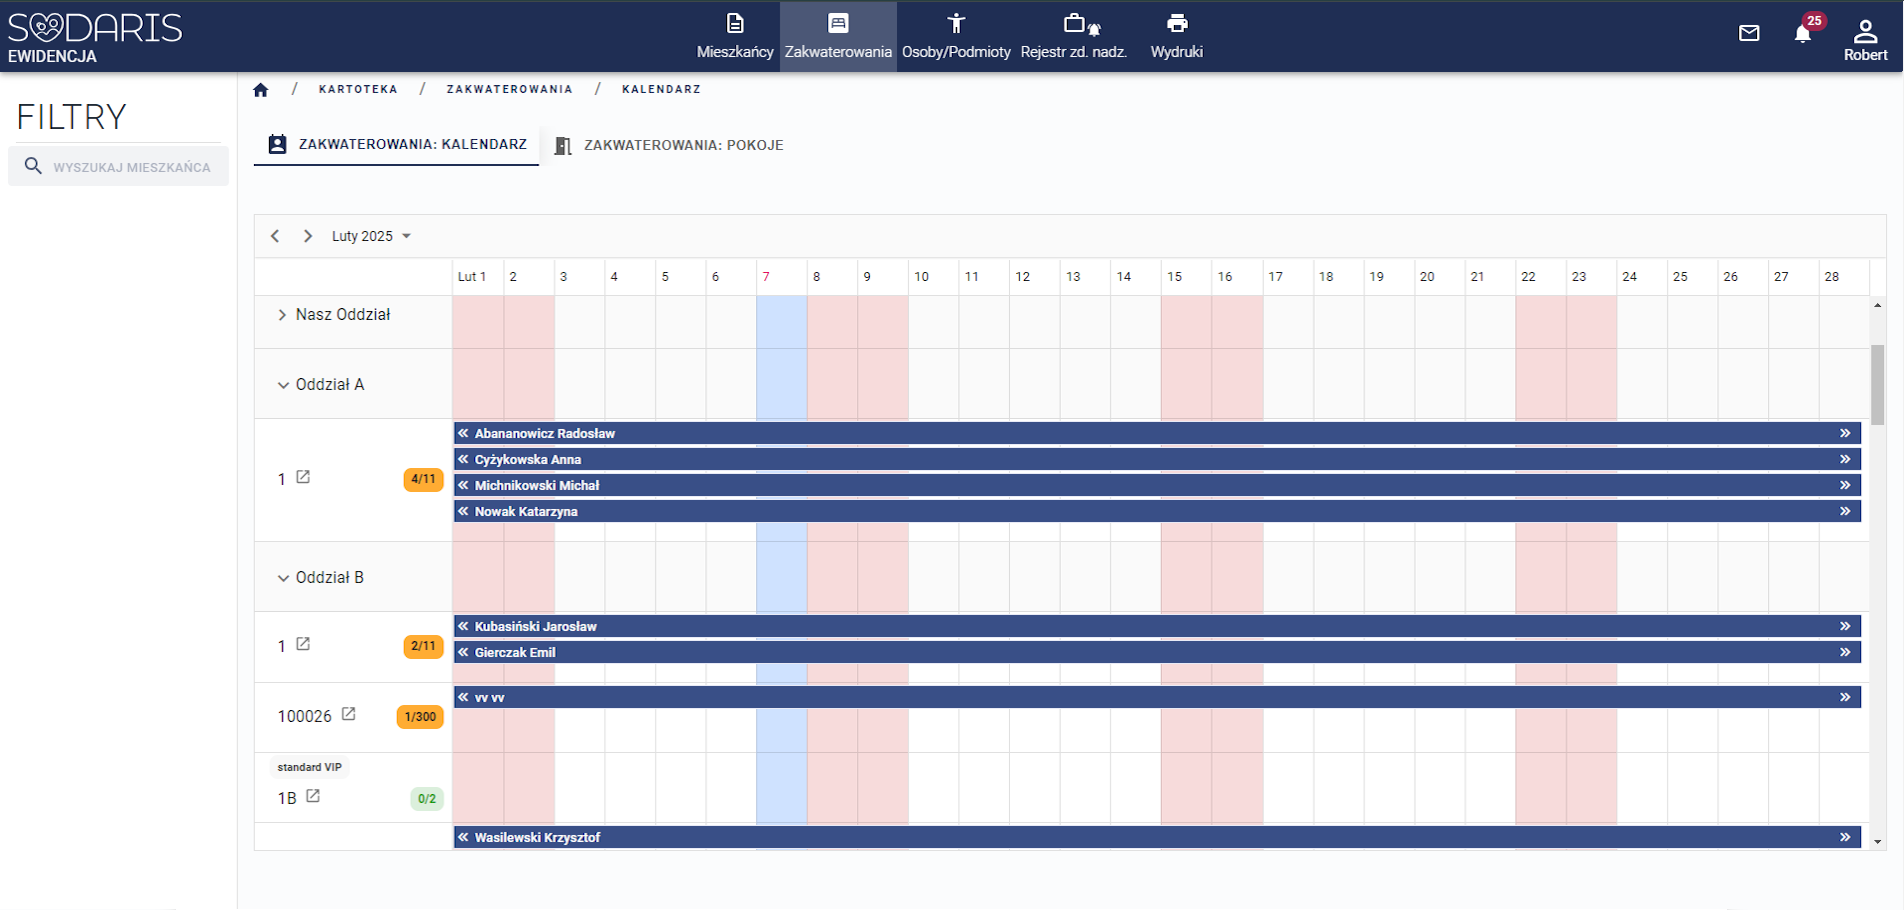
Task: Open the Osoby/Podmioty menu item
Action: (956, 36)
